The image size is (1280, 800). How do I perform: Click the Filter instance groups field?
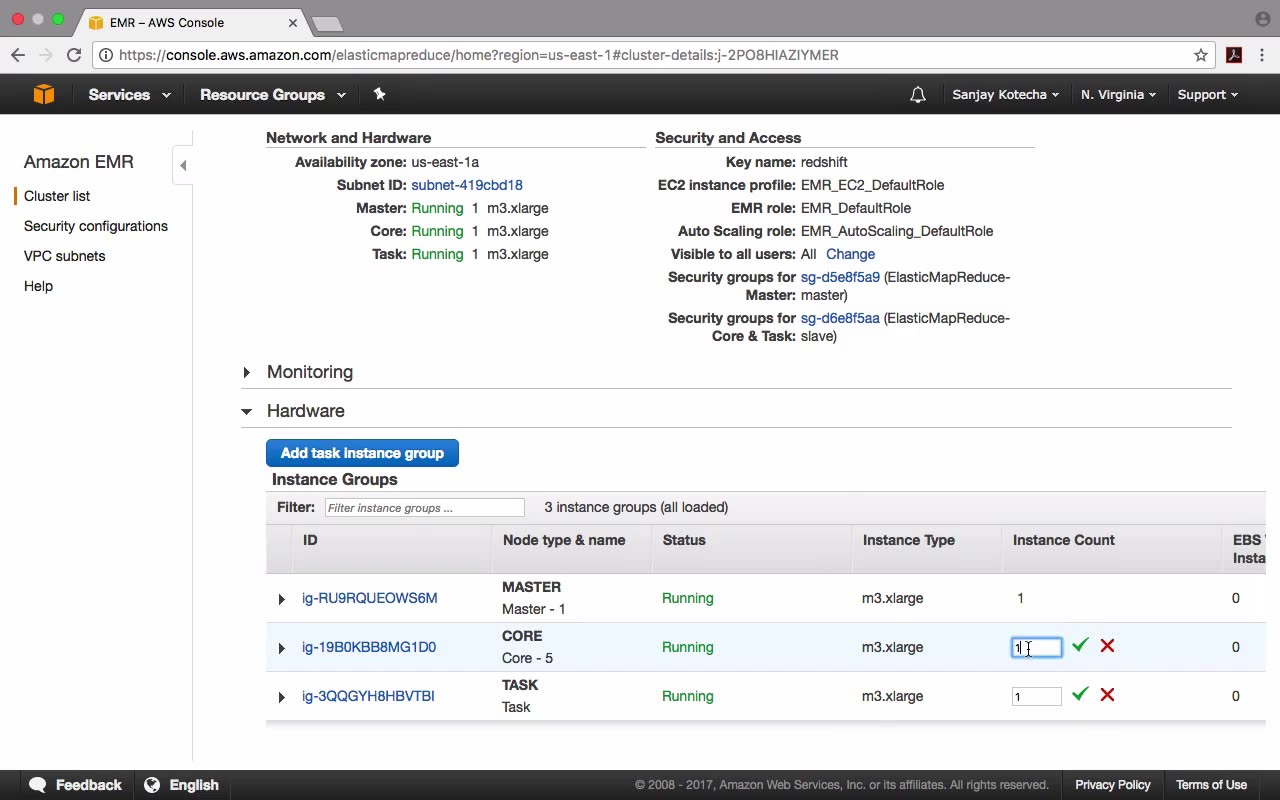424,508
